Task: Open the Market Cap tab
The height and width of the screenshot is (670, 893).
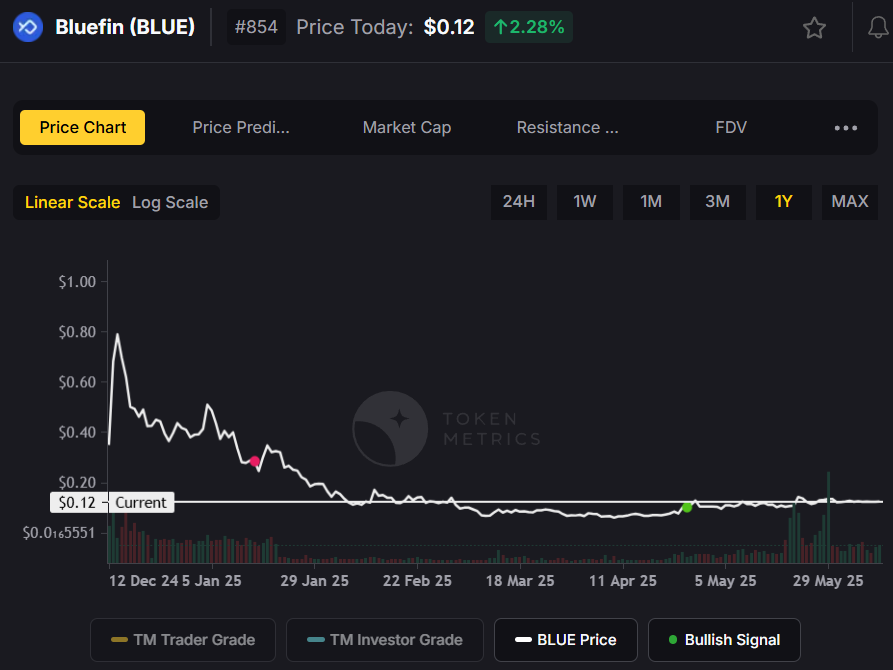Action: click(407, 127)
